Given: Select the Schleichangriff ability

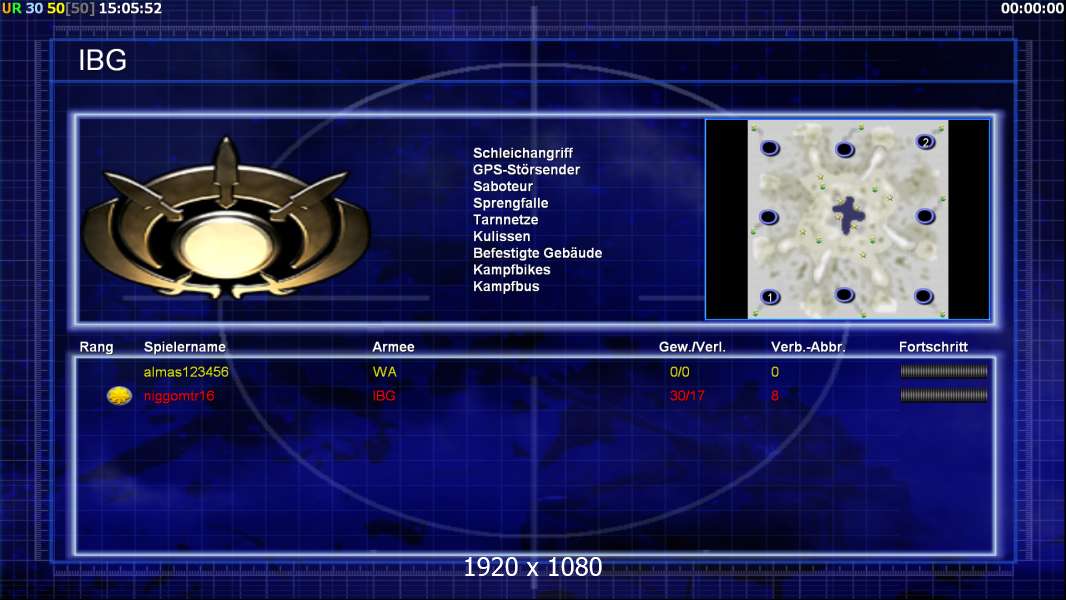Looking at the screenshot, I should (x=523, y=153).
